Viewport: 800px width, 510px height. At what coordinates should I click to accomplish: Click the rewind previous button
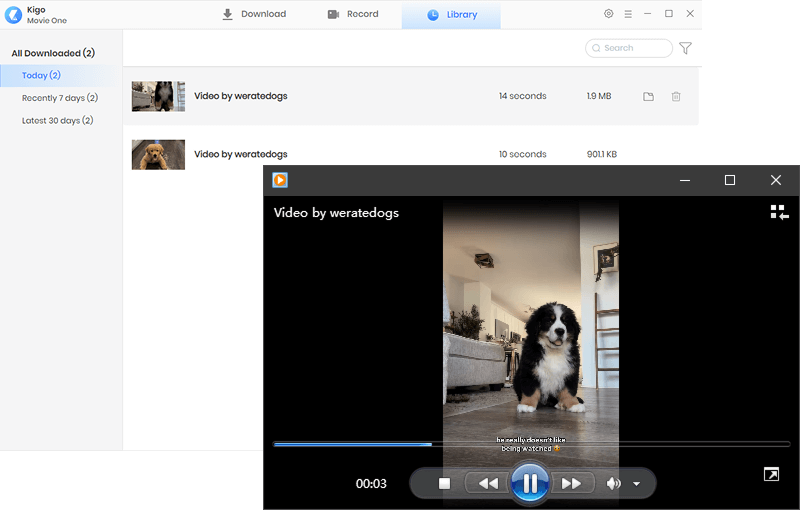tap(488, 483)
